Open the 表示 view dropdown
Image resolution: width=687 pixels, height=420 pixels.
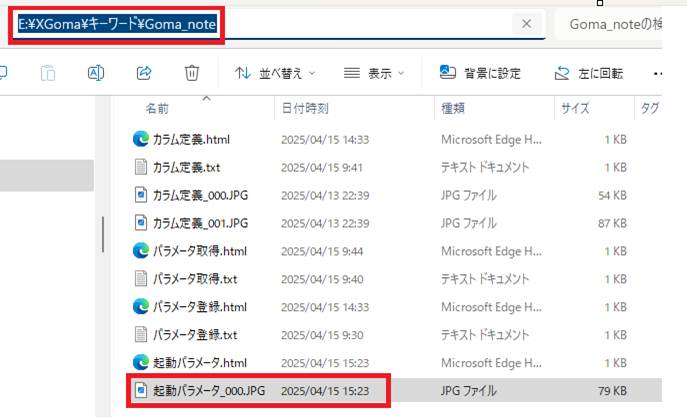point(373,73)
